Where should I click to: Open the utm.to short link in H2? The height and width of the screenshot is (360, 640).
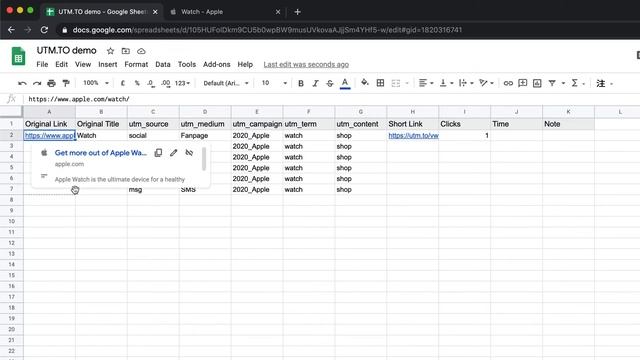click(x=413, y=136)
